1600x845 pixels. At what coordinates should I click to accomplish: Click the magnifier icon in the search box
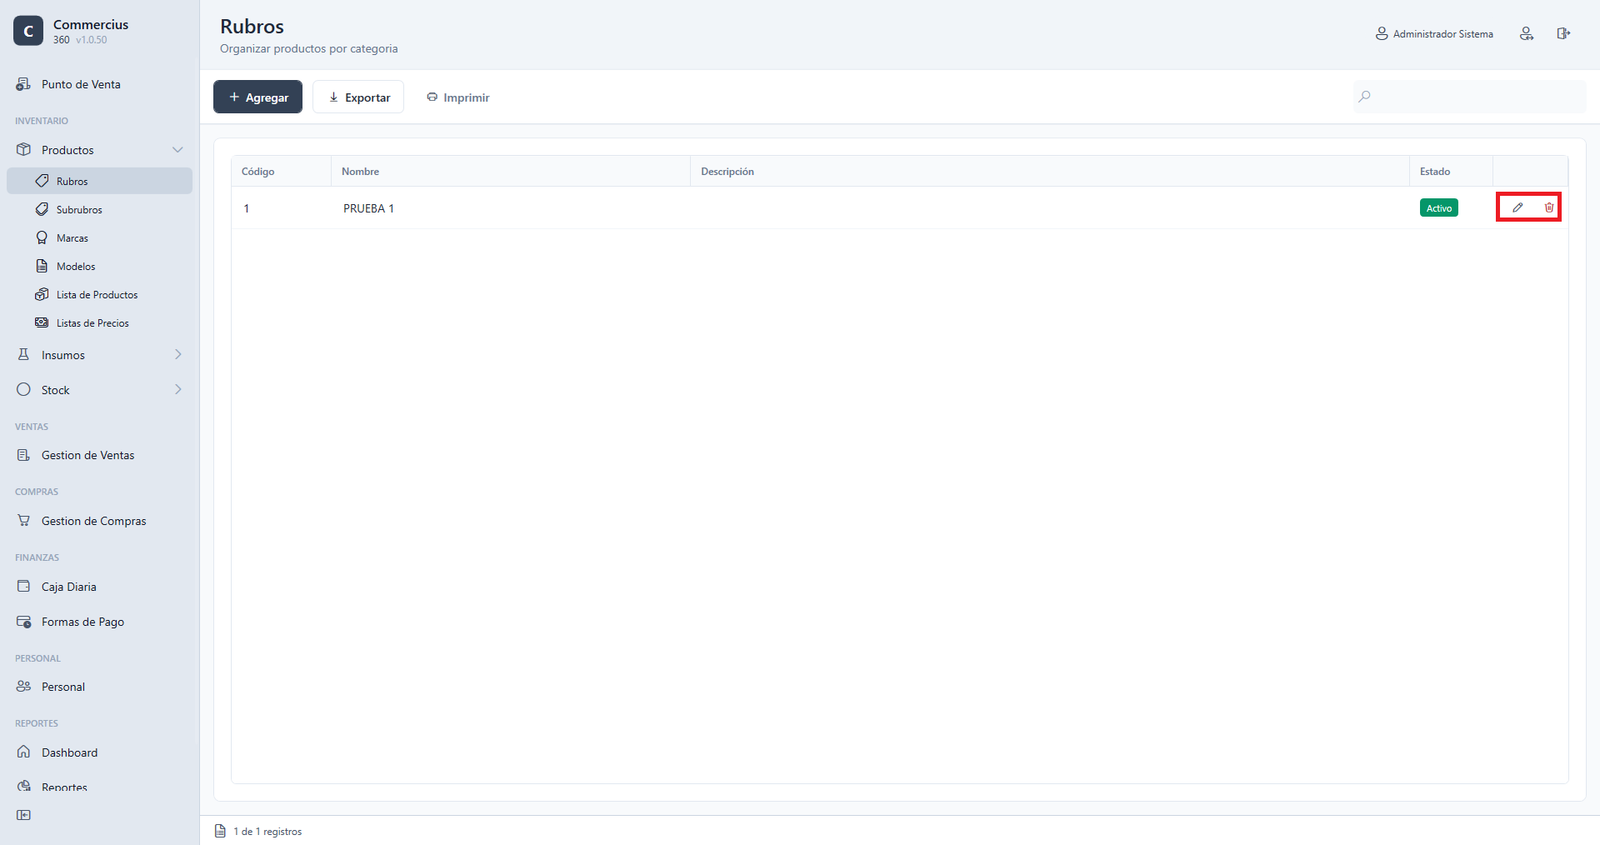pyautogui.click(x=1364, y=97)
